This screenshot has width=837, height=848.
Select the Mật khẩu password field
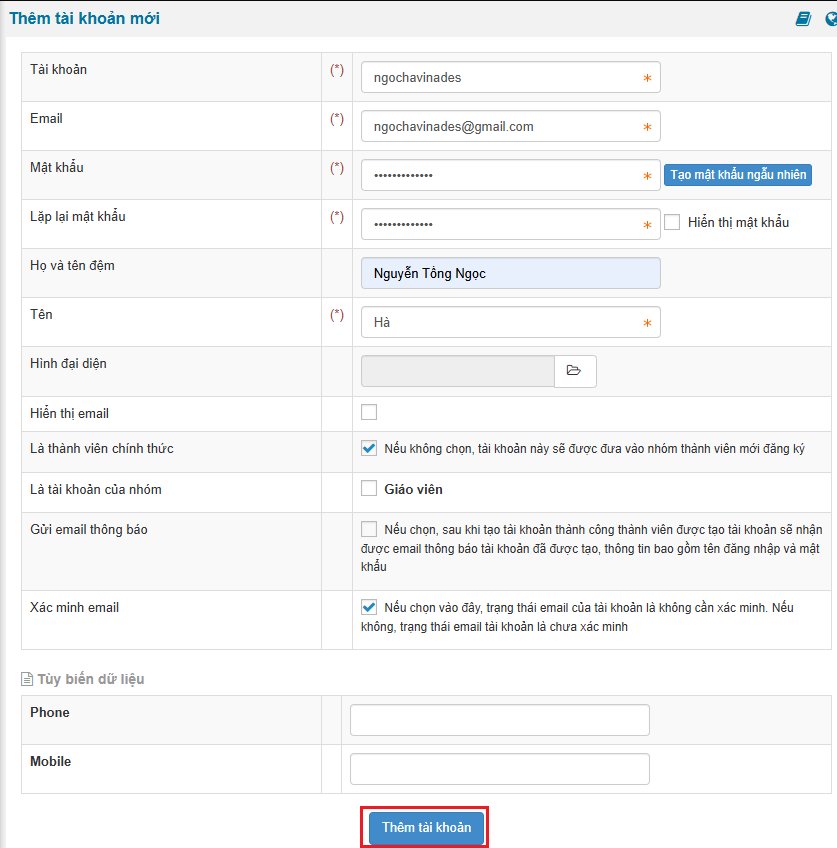tap(500, 175)
